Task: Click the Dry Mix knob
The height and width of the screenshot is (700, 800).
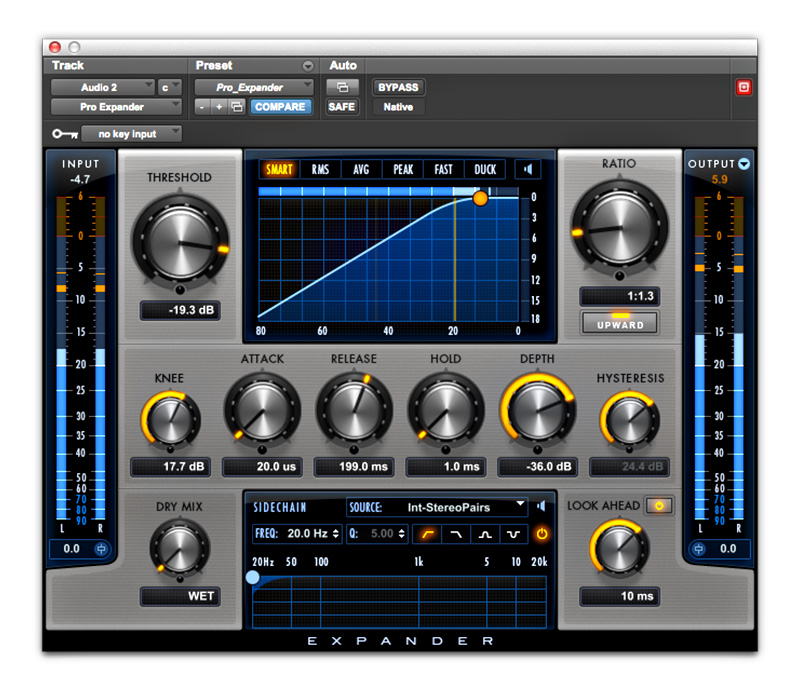Action: [180, 549]
